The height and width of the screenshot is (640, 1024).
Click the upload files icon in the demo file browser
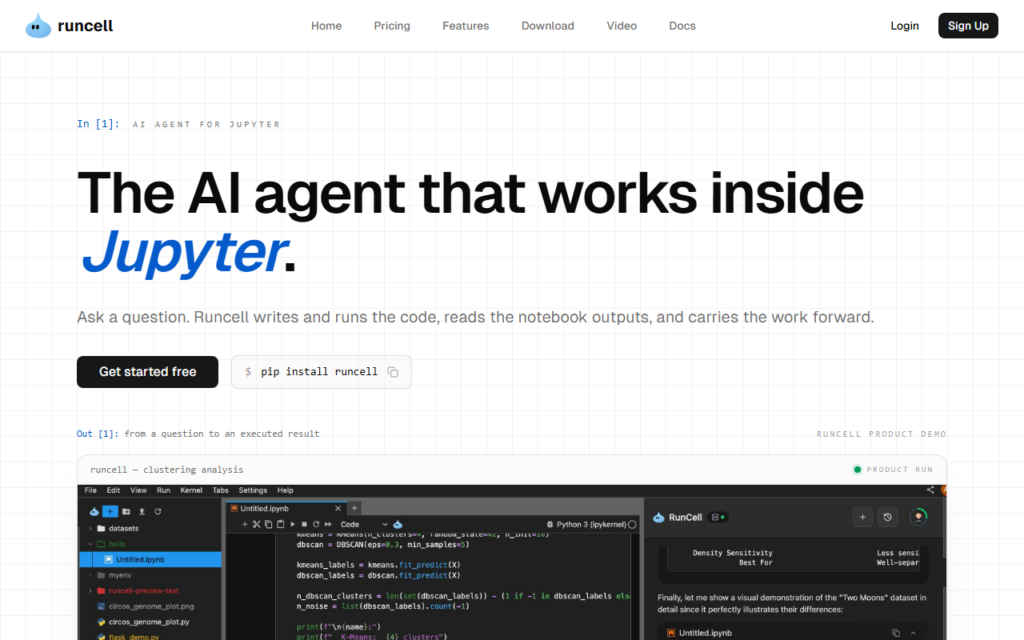point(142,511)
